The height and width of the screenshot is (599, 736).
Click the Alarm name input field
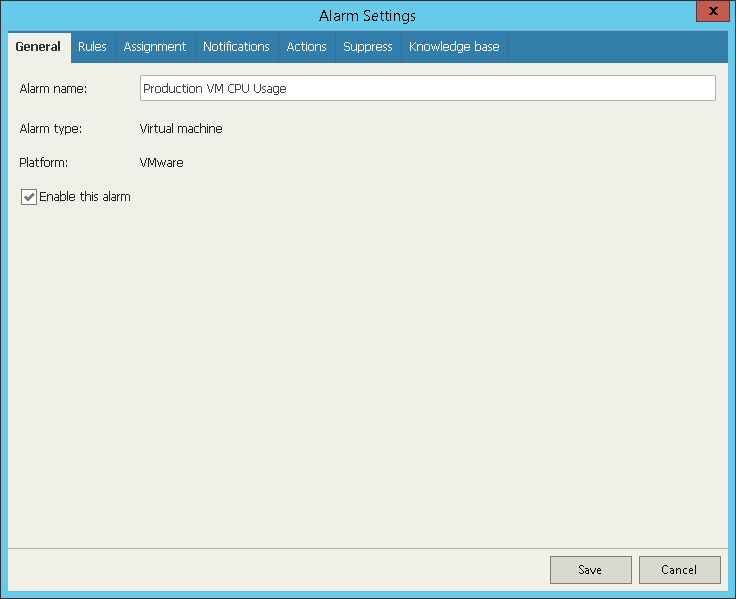[428, 88]
